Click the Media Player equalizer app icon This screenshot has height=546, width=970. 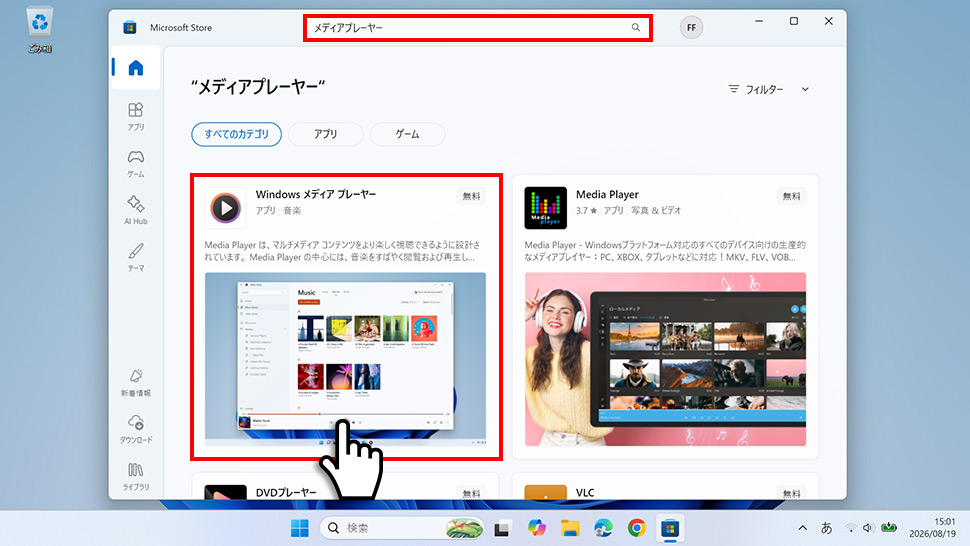click(545, 208)
